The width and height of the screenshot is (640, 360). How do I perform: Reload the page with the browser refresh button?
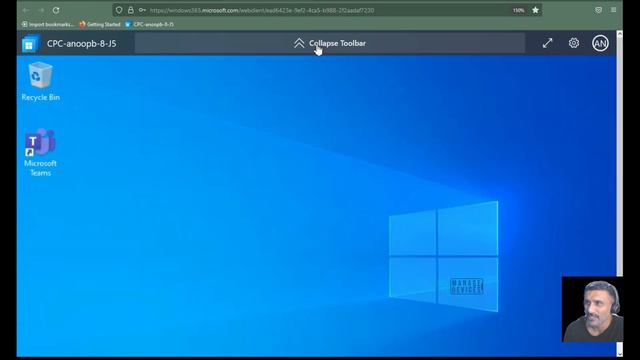tap(56, 10)
